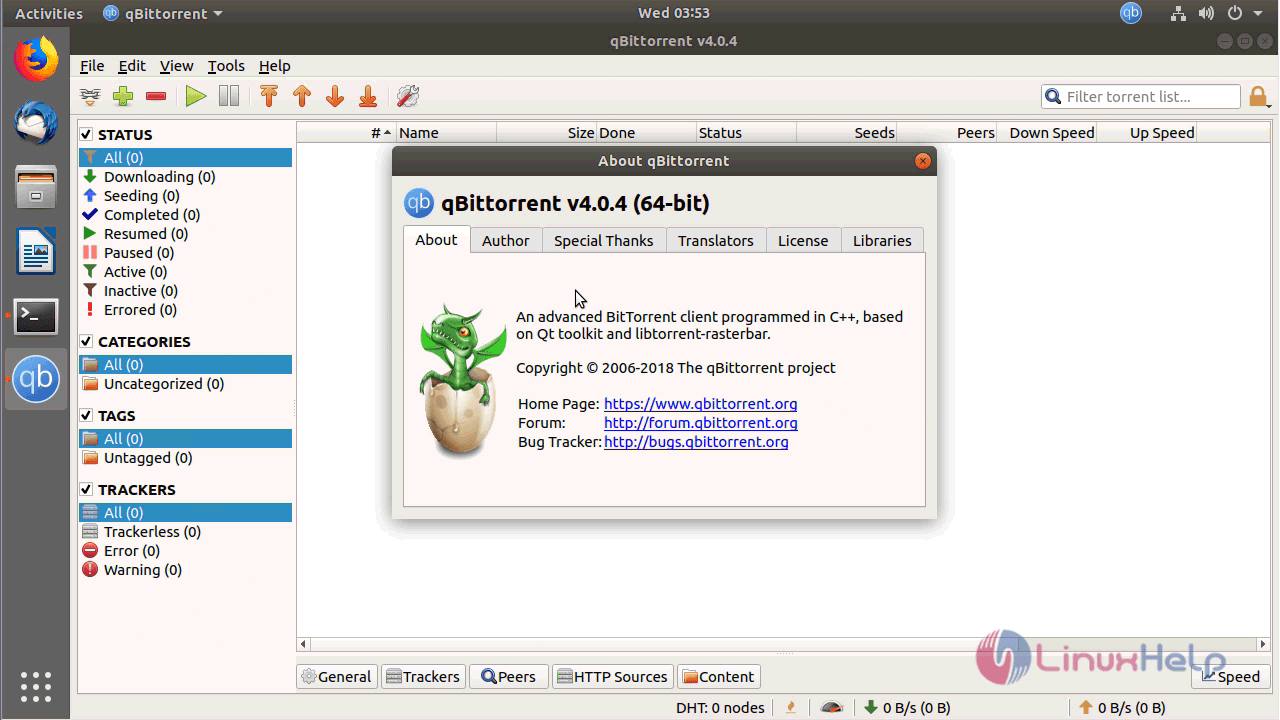Click the magnifier icon in filter field
Image resolution: width=1280 pixels, height=720 pixels.
(1053, 97)
